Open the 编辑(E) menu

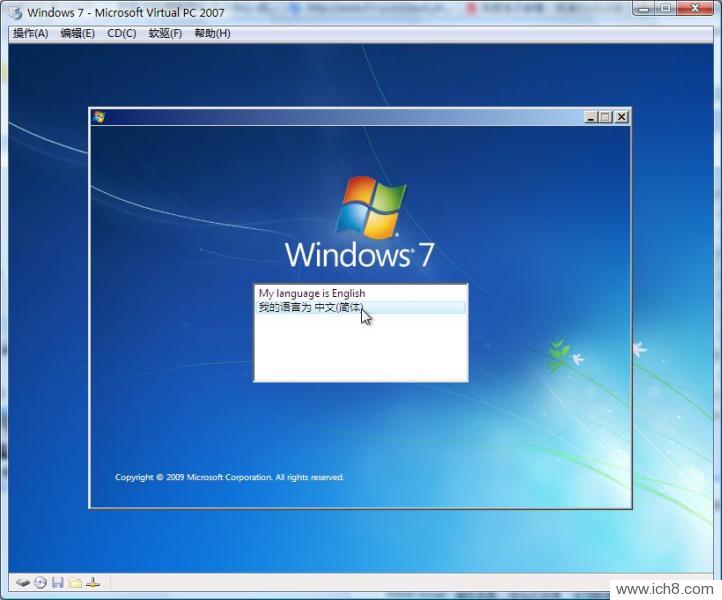coord(77,33)
